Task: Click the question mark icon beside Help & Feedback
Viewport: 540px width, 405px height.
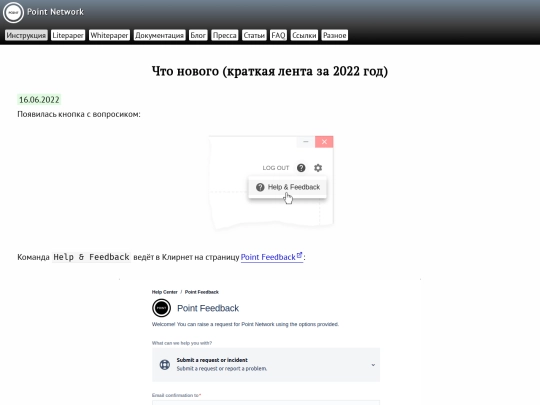Action: [260, 187]
